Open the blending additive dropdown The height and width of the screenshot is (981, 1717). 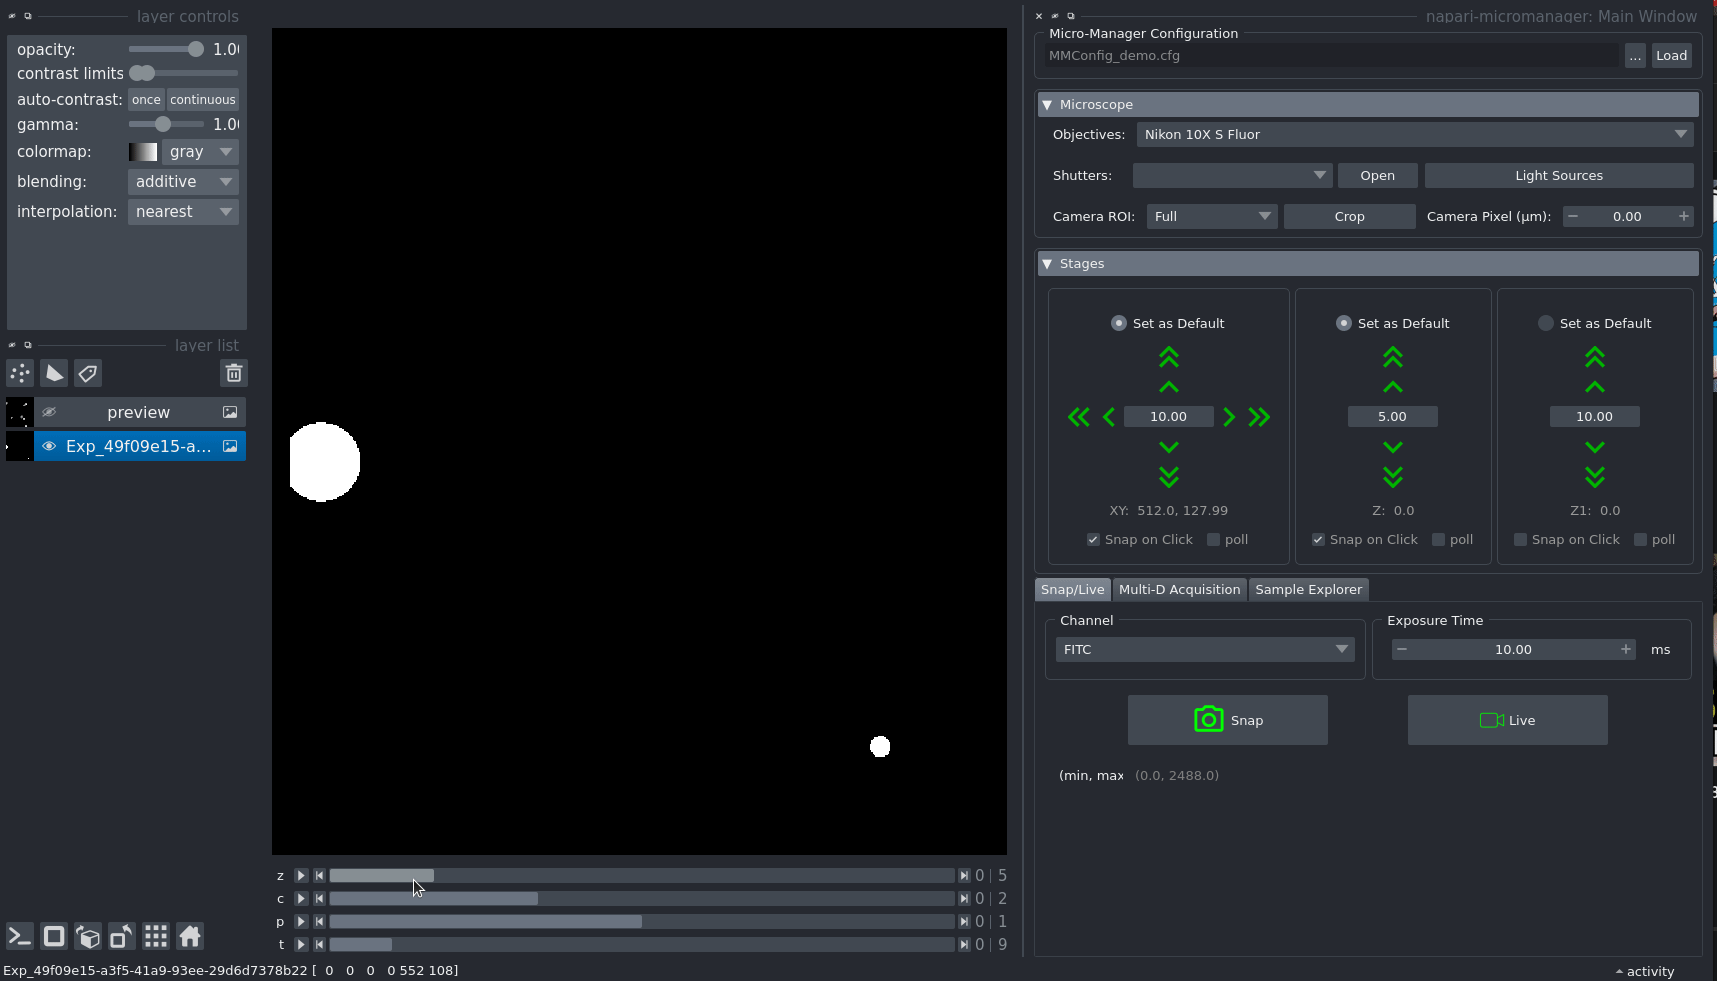coord(183,181)
